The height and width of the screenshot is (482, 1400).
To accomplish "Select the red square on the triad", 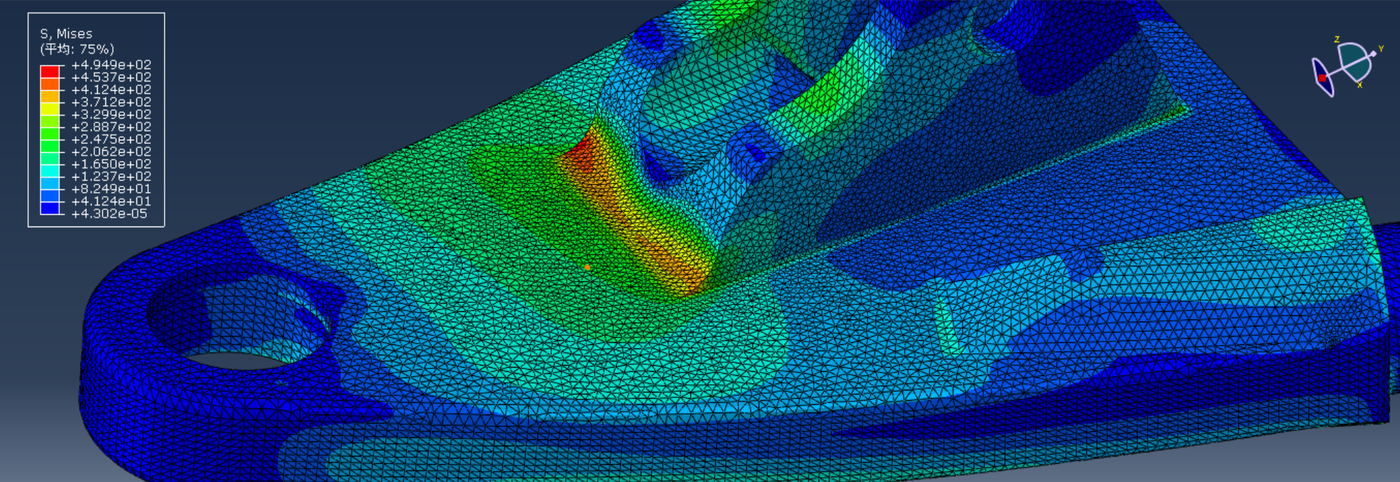I will pos(1322,78).
